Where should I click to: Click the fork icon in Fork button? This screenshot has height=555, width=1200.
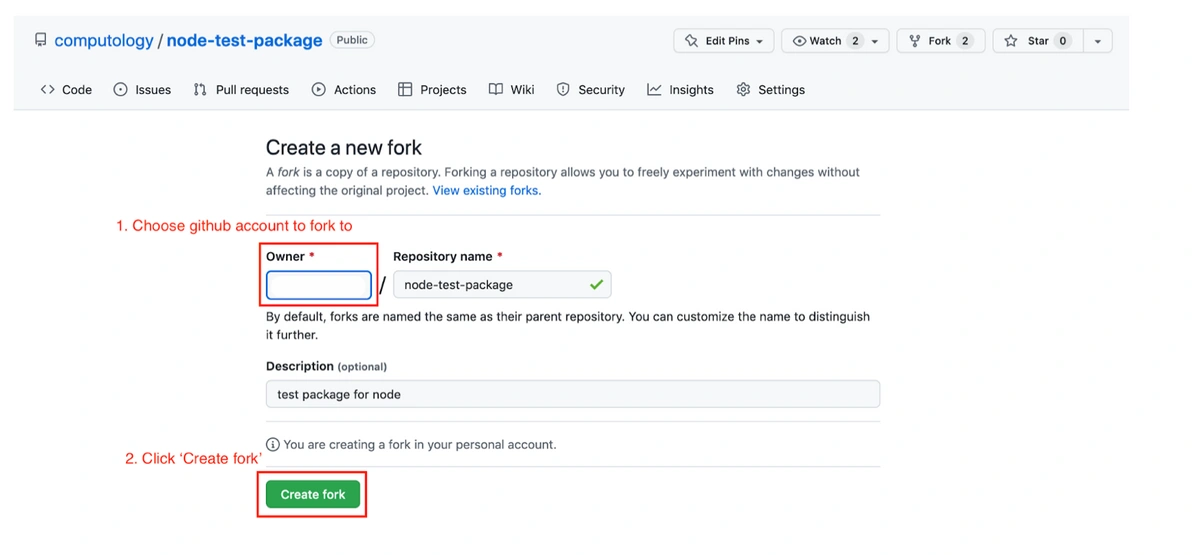point(914,41)
